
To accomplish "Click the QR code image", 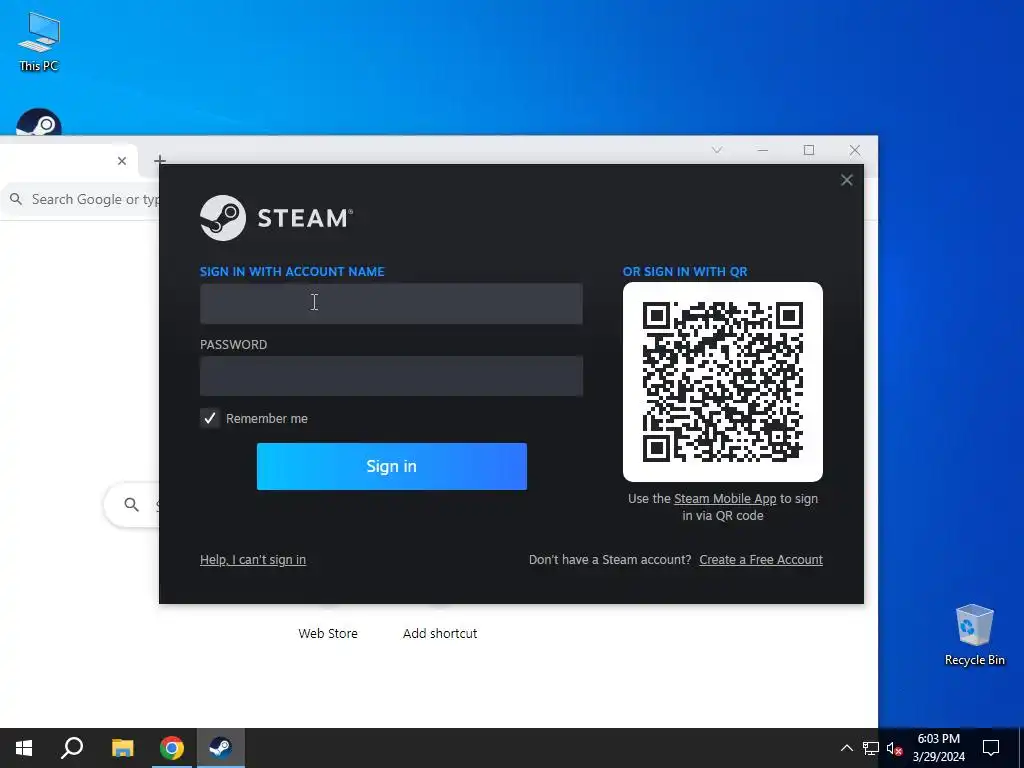I will tap(722, 382).
